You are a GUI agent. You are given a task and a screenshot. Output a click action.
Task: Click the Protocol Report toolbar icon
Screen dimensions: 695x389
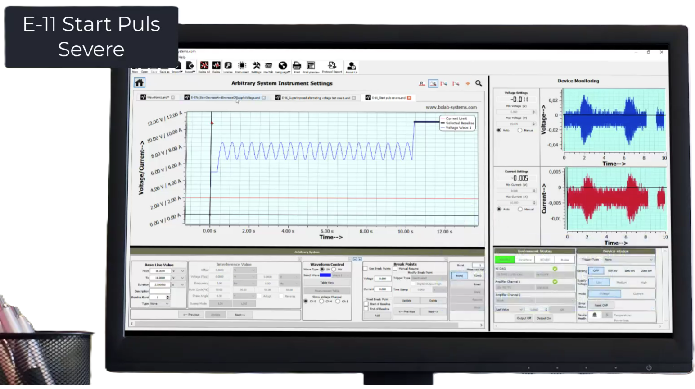coord(332,66)
